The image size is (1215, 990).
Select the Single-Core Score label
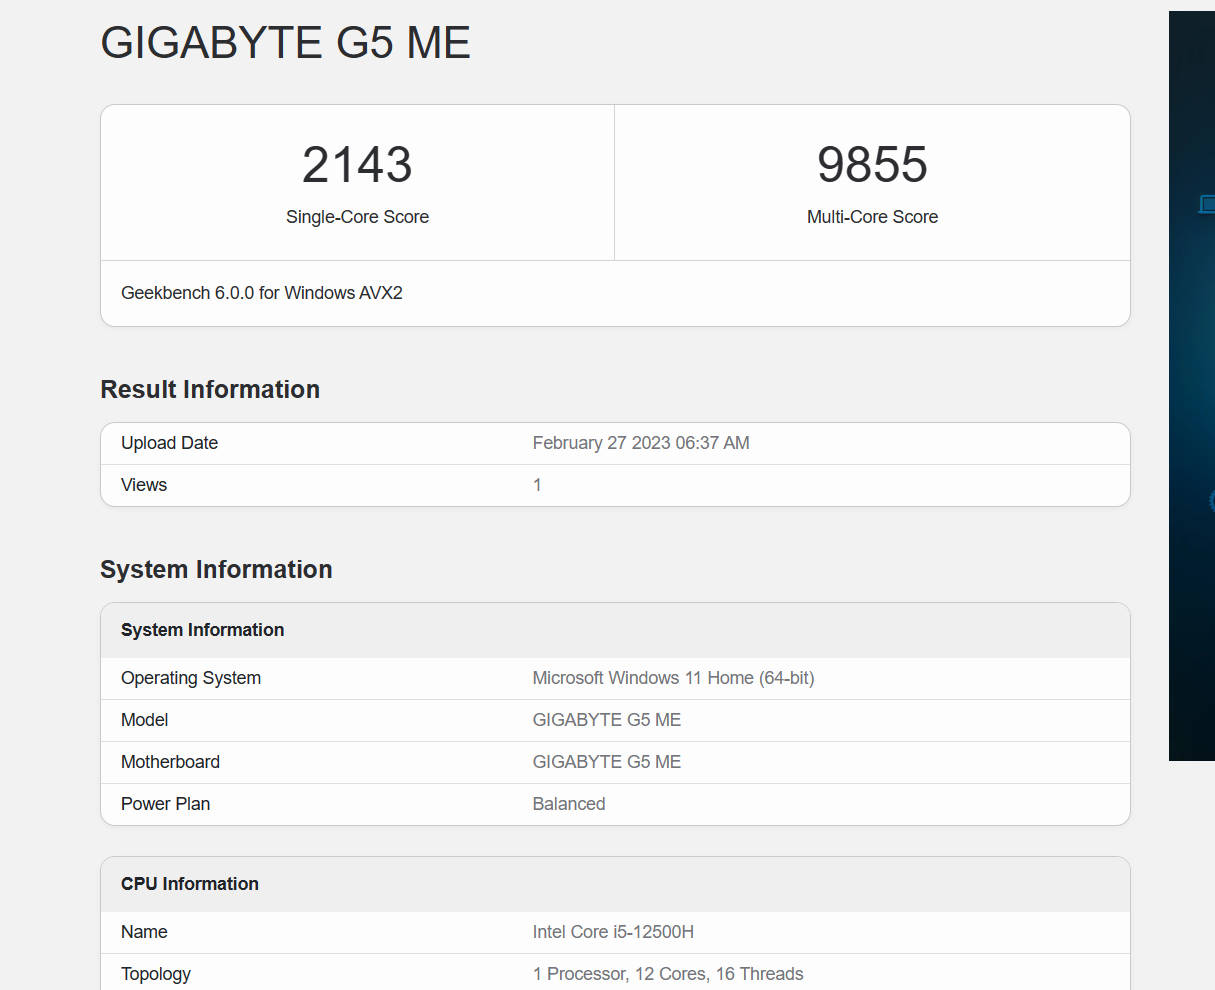[357, 217]
